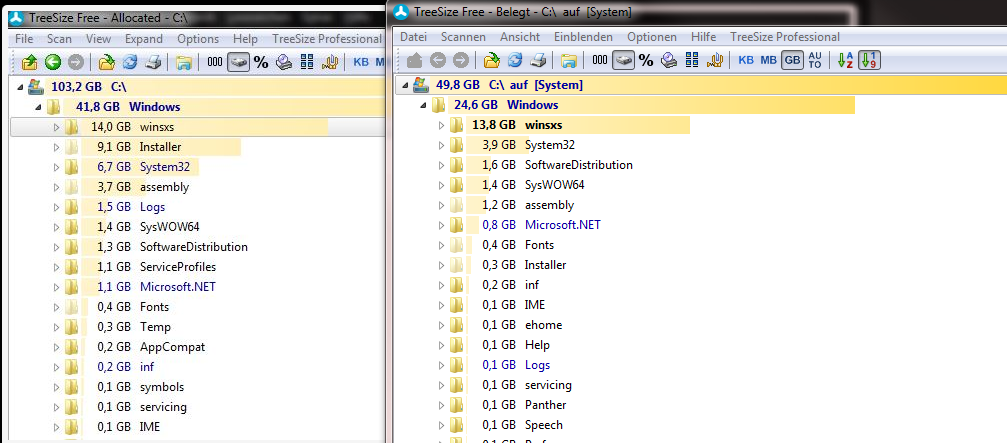Click the C:\ drive icon in Belegt window tree

(x=421, y=85)
